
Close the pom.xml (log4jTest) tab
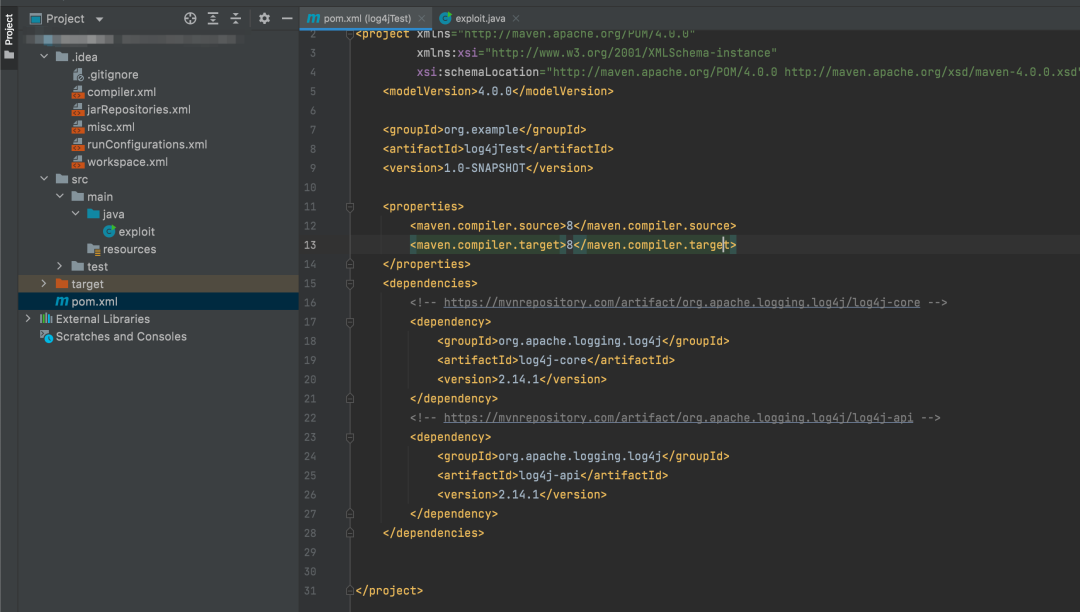pos(422,19)
